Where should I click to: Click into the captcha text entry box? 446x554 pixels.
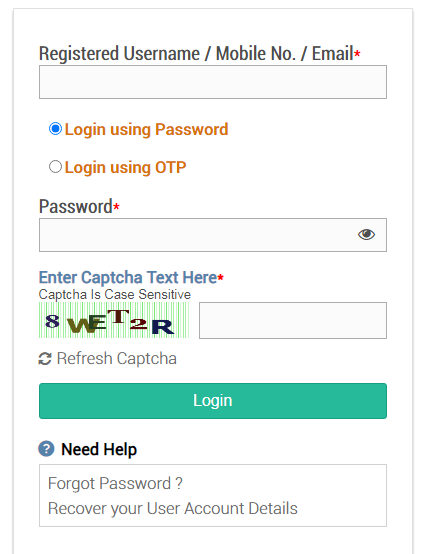pyautogui.click(x=293, y=320)
